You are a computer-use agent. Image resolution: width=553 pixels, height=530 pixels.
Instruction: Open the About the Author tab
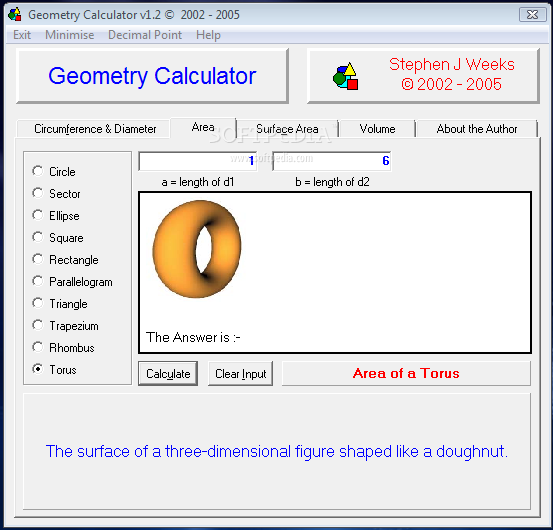point(476,129)
